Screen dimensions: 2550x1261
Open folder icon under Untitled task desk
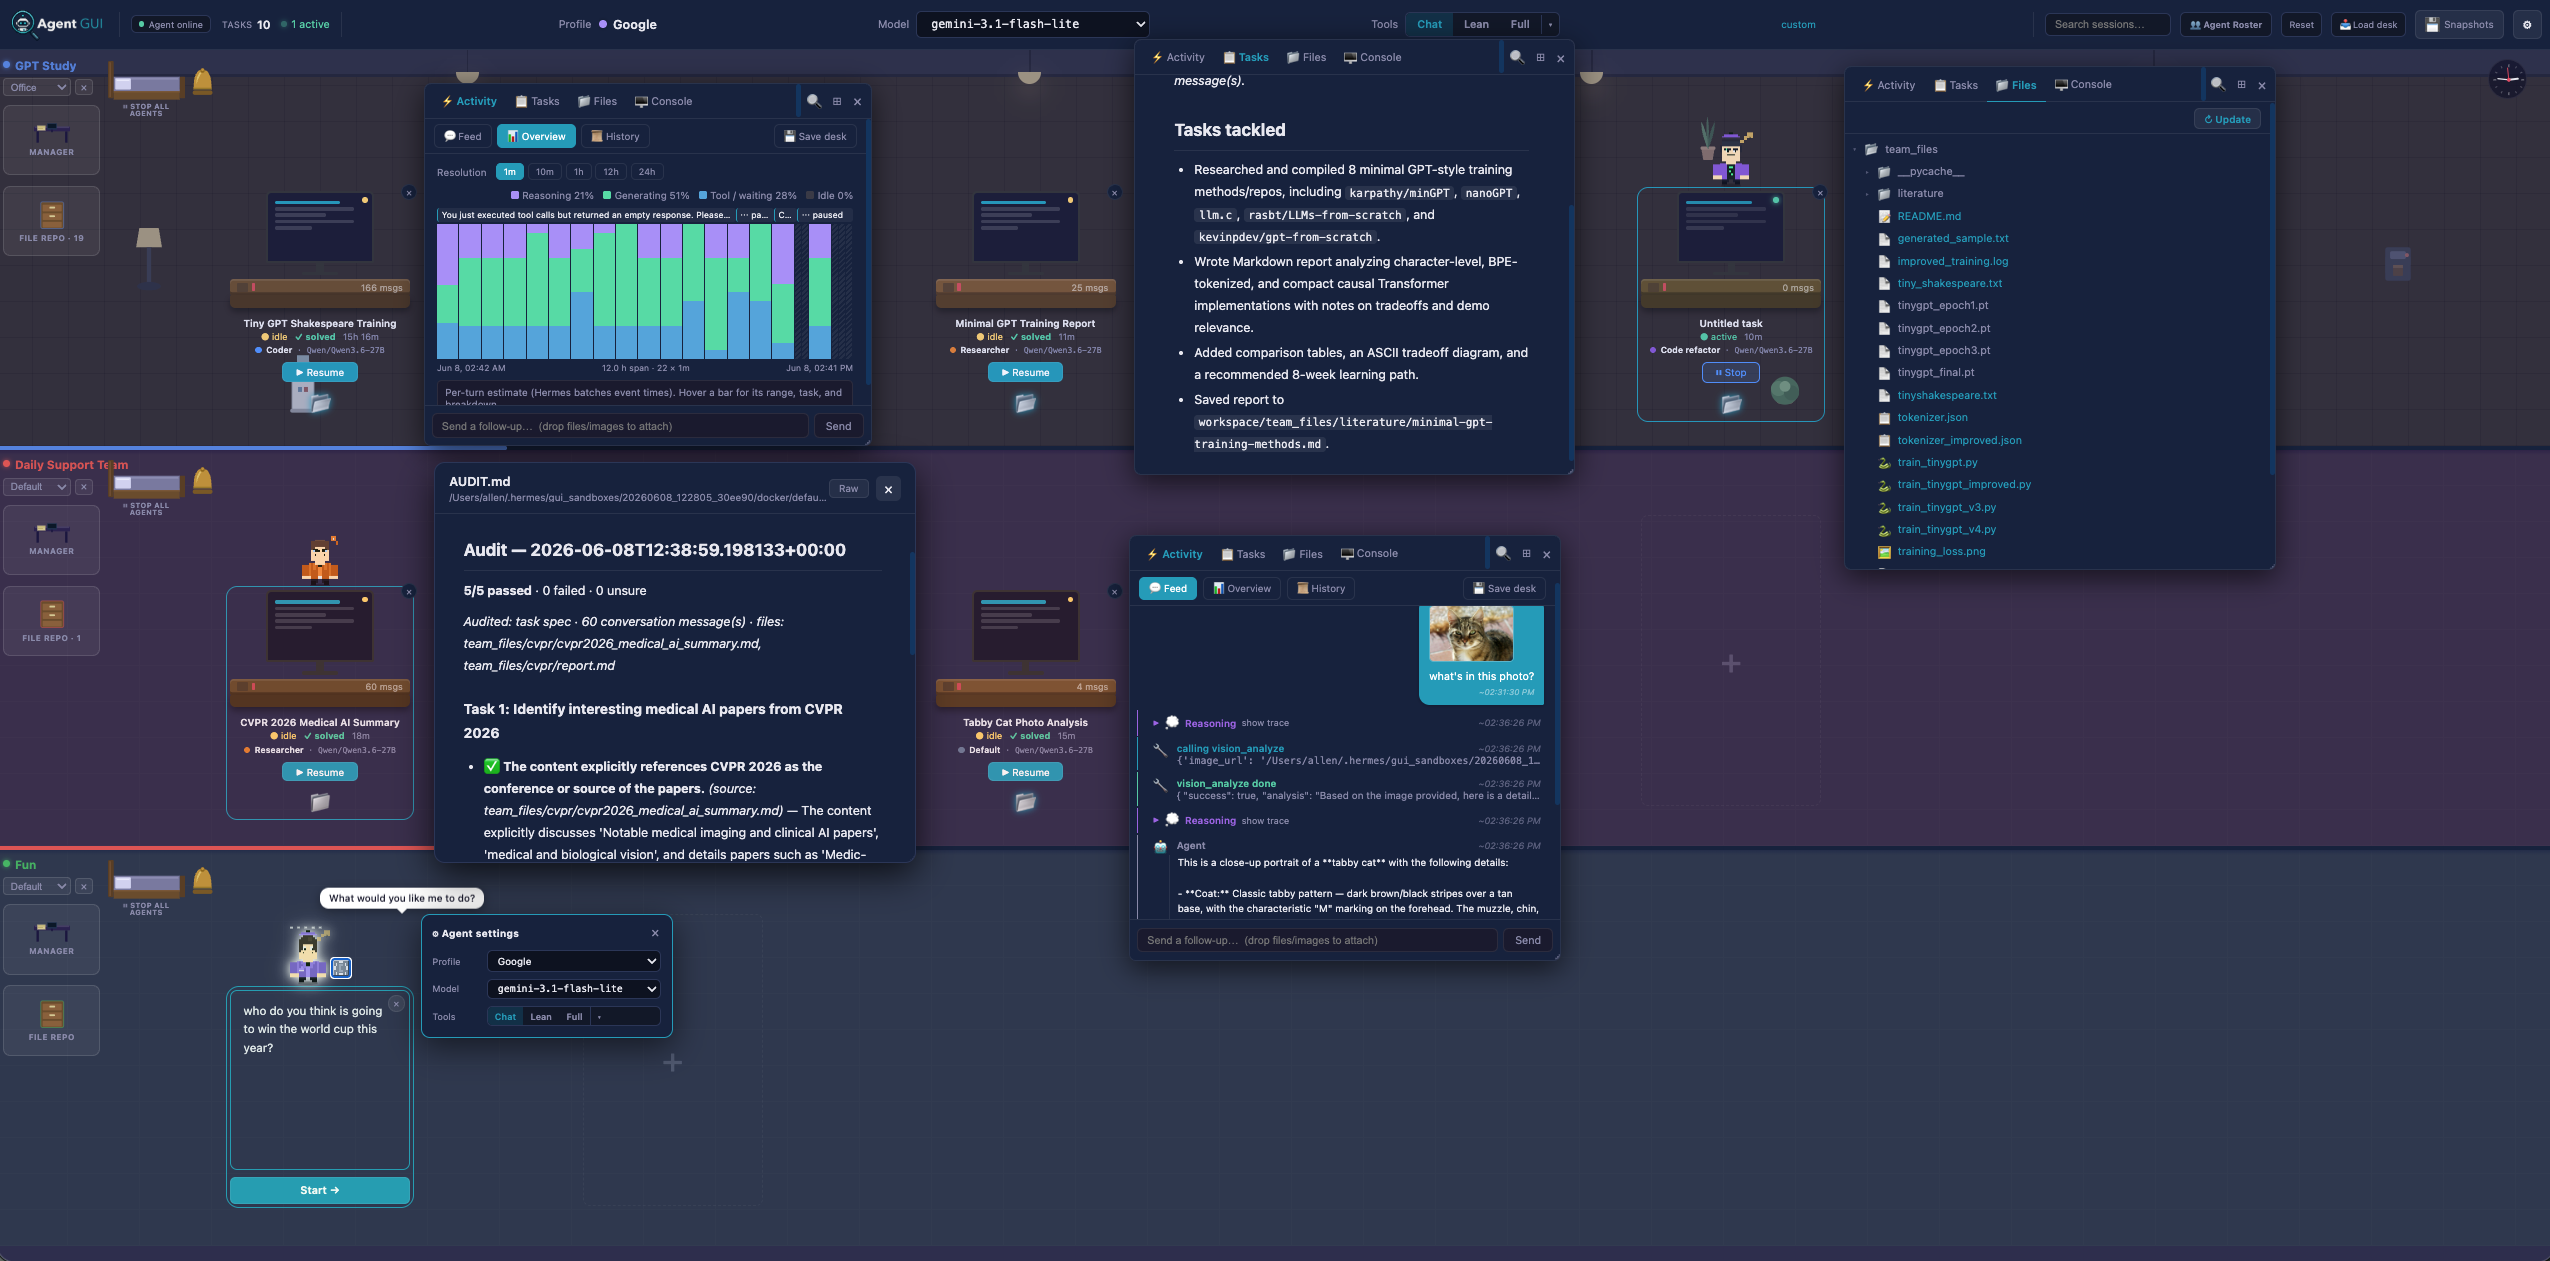[x=1731, y=403]
